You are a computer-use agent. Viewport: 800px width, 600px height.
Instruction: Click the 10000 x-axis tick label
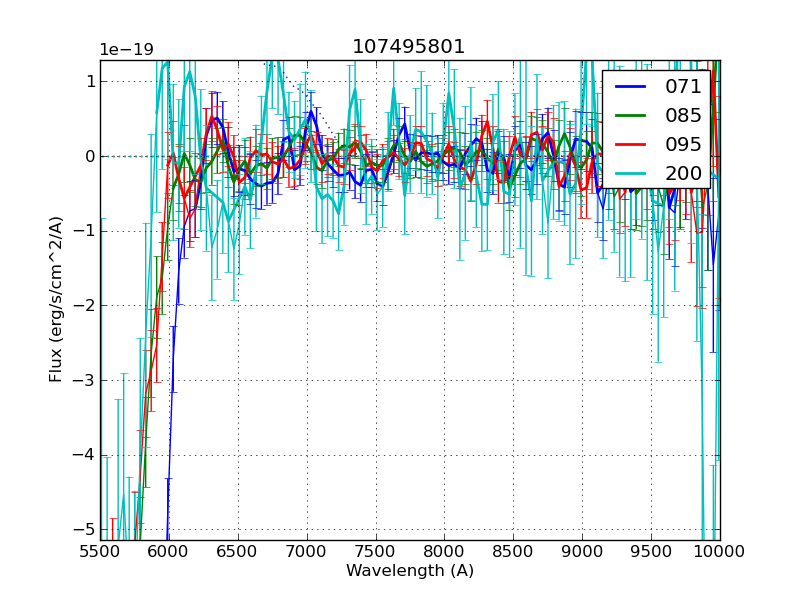point(720,551)
